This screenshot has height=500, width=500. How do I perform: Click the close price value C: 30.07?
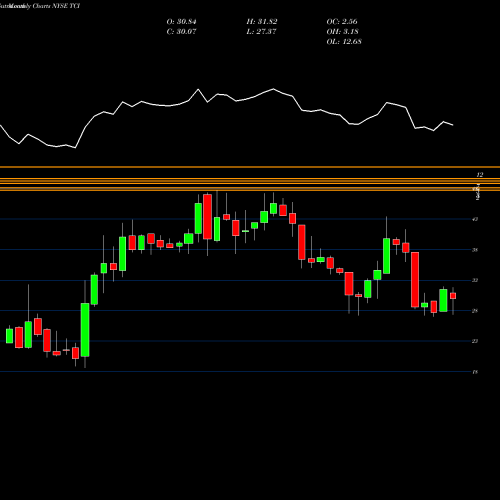[x=181, y=32]
